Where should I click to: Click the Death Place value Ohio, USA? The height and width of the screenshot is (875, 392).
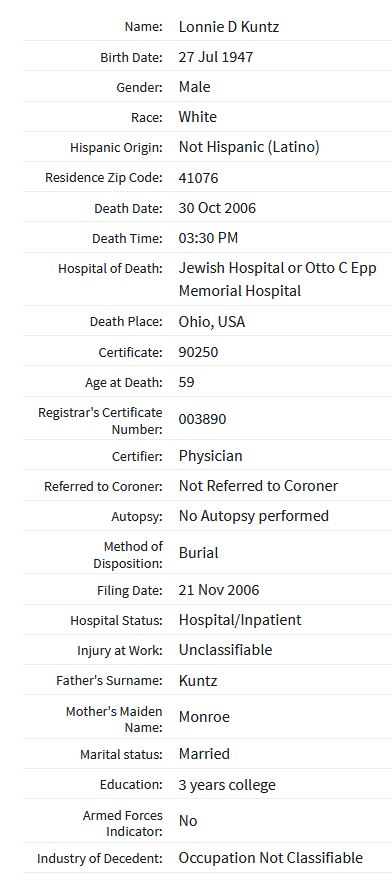tap(212, 322)
